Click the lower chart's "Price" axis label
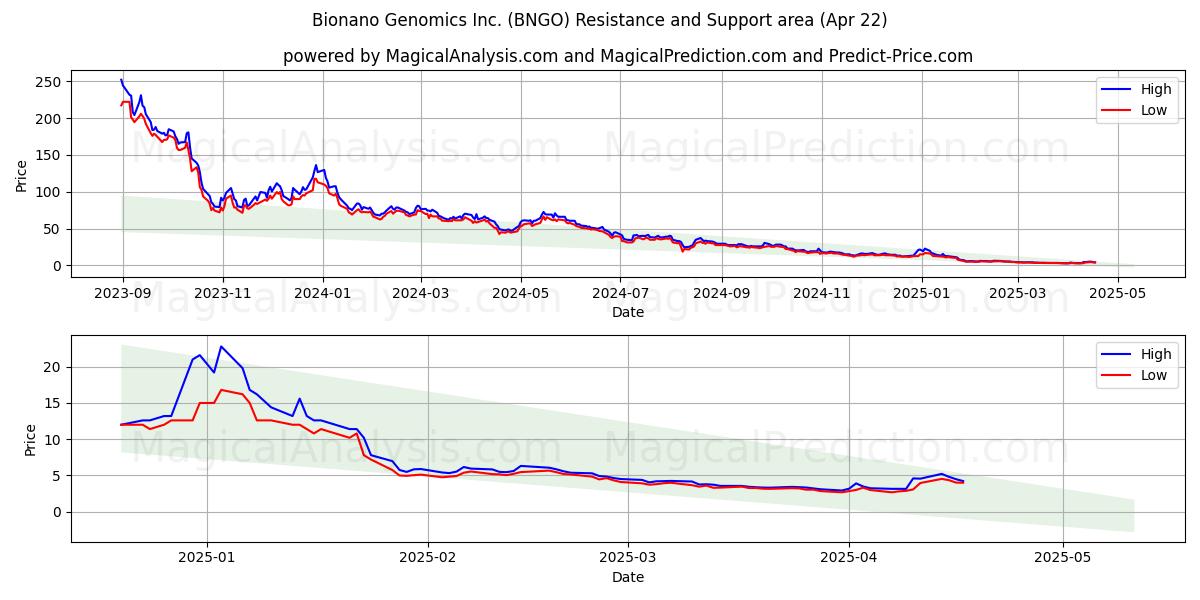 29,439
